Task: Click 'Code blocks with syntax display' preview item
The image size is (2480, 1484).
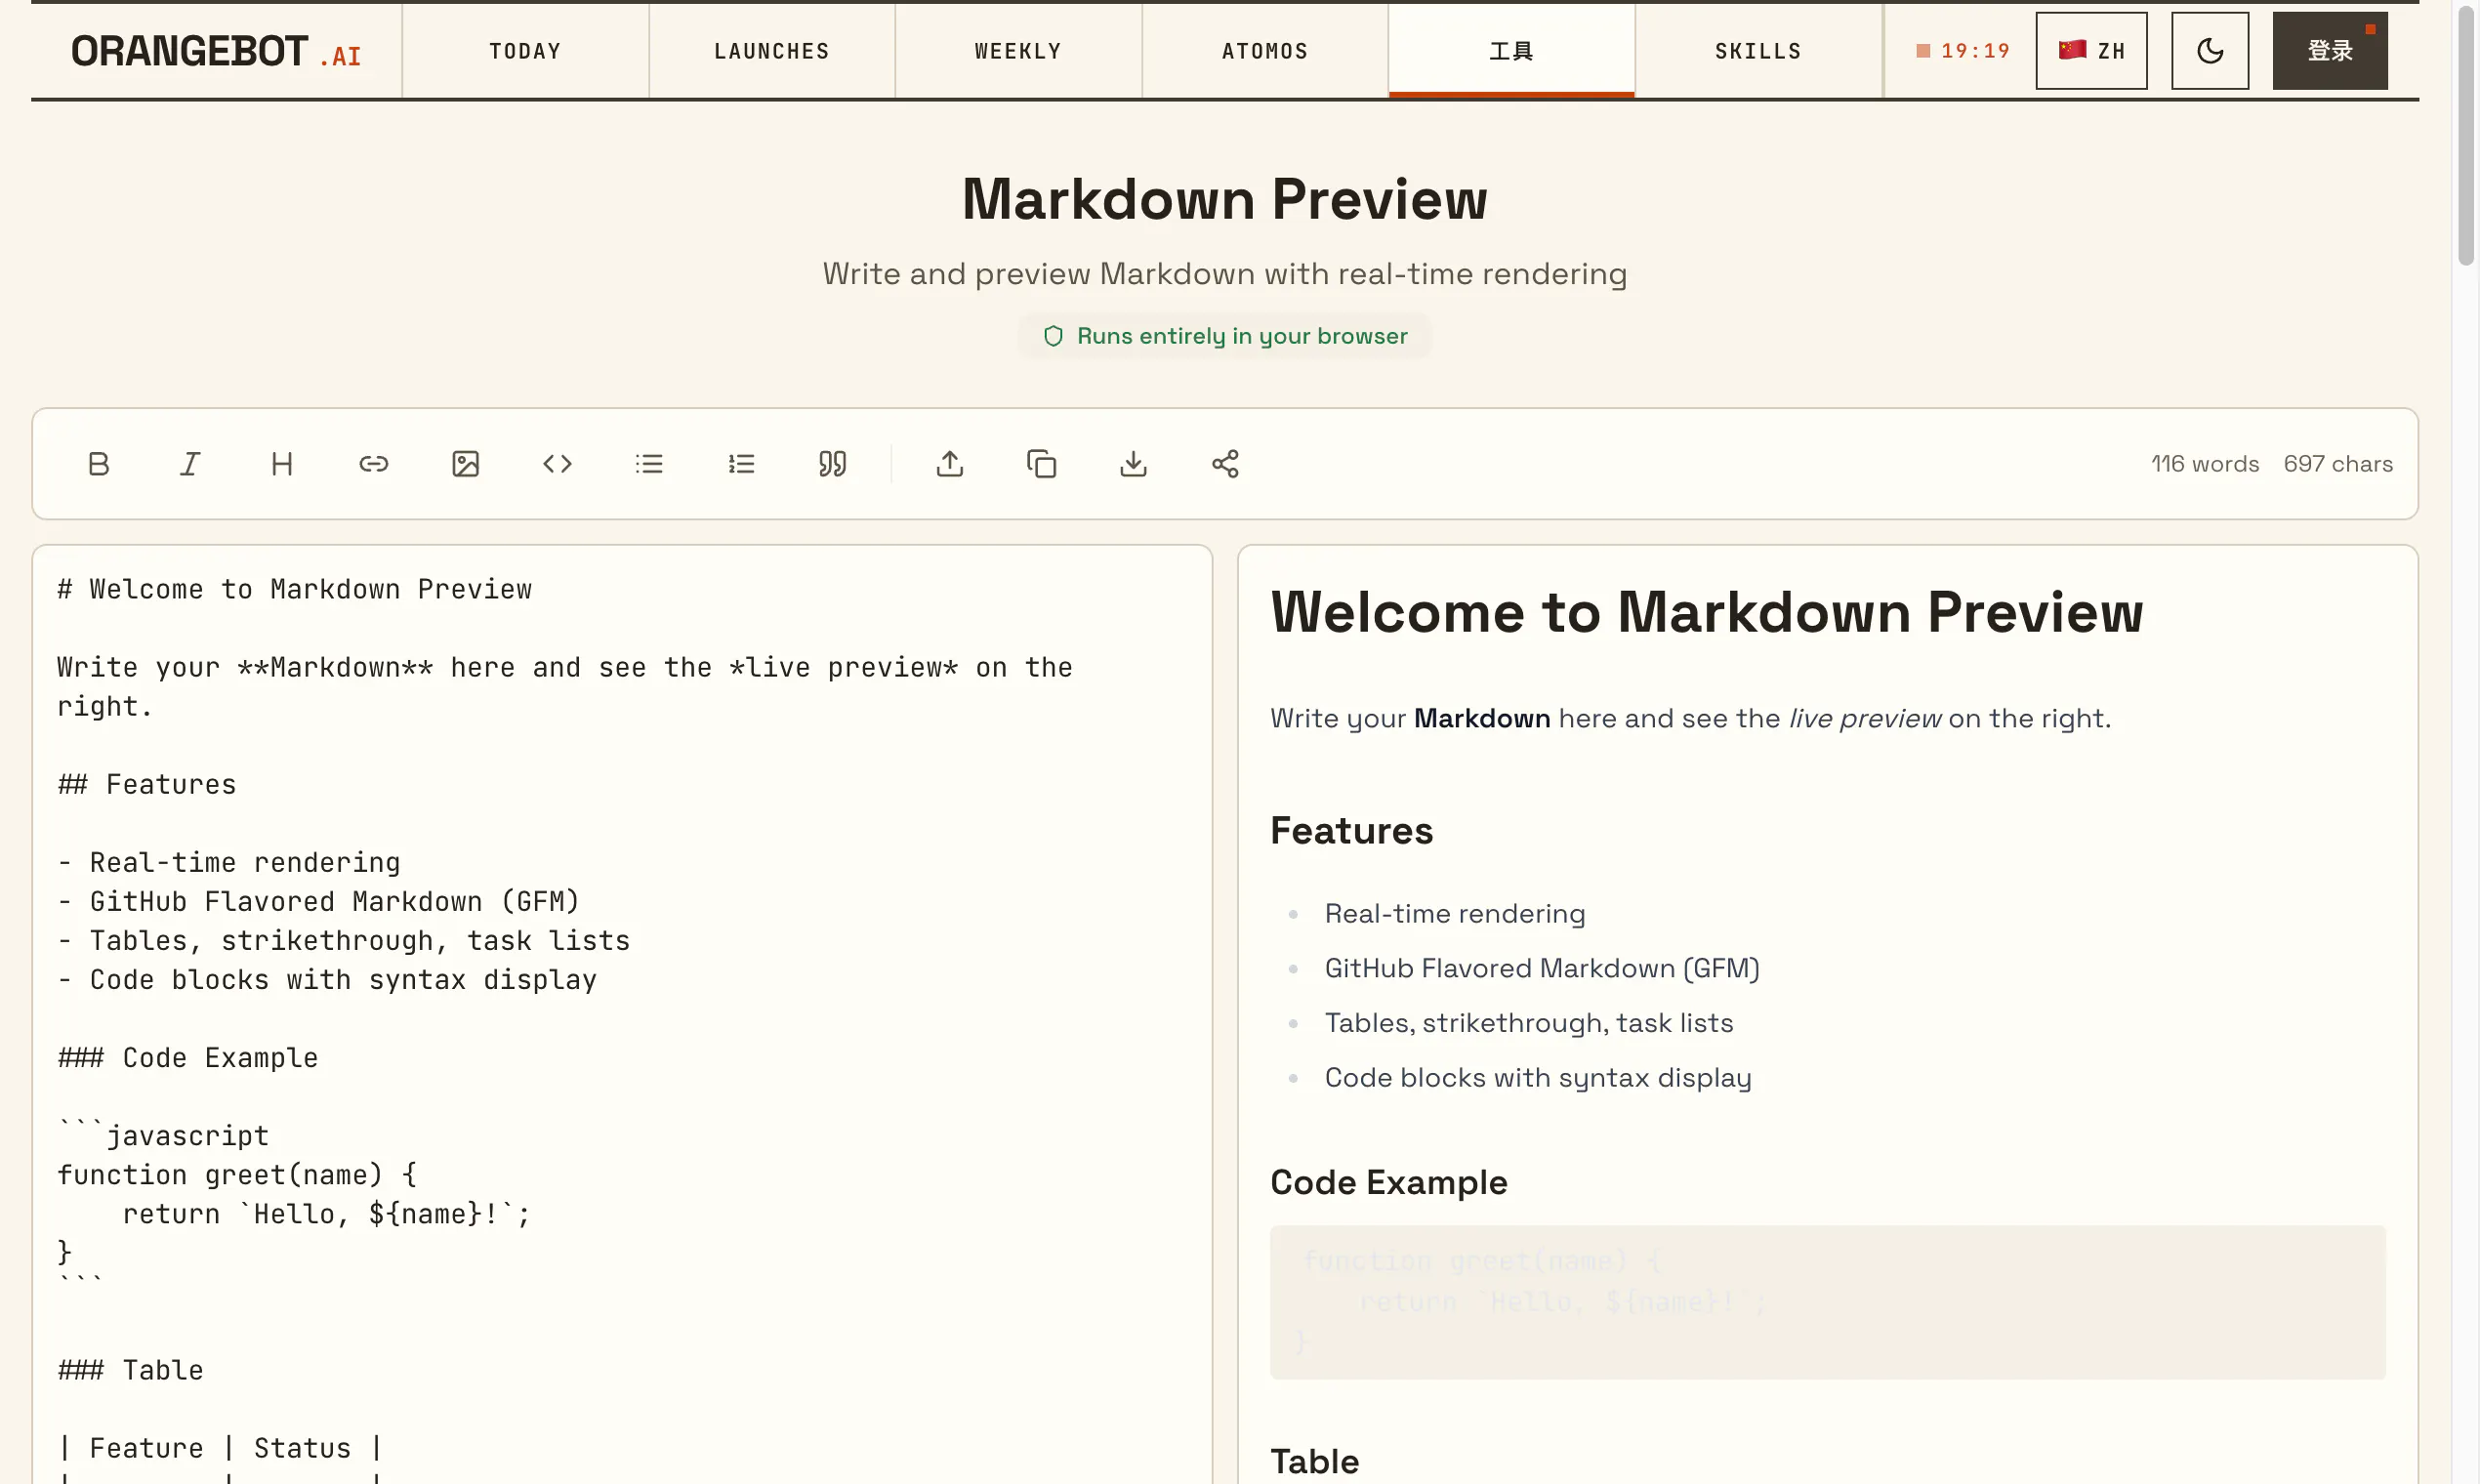Action: point(1538,1078)
